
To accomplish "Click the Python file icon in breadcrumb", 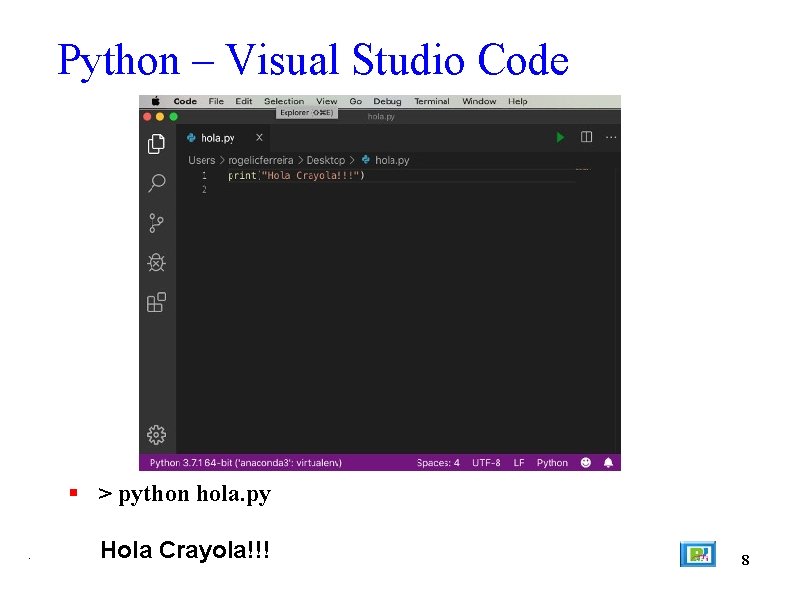I will point(366,160).
